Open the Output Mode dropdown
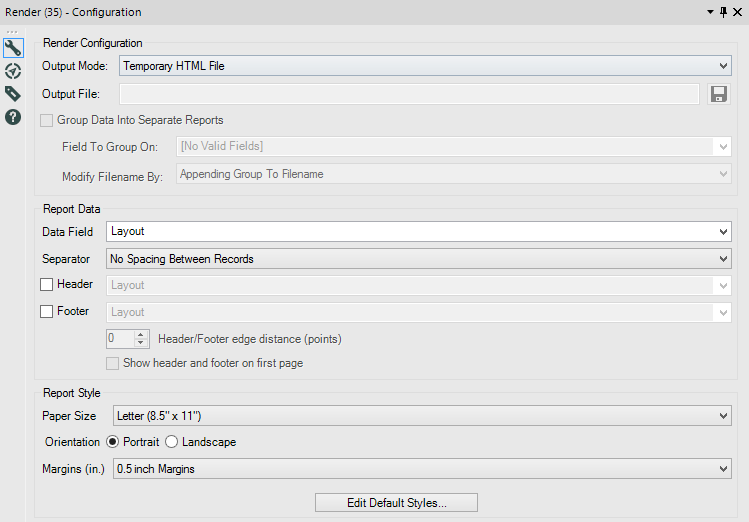This screenshot has width=749, height=522. 425,66
